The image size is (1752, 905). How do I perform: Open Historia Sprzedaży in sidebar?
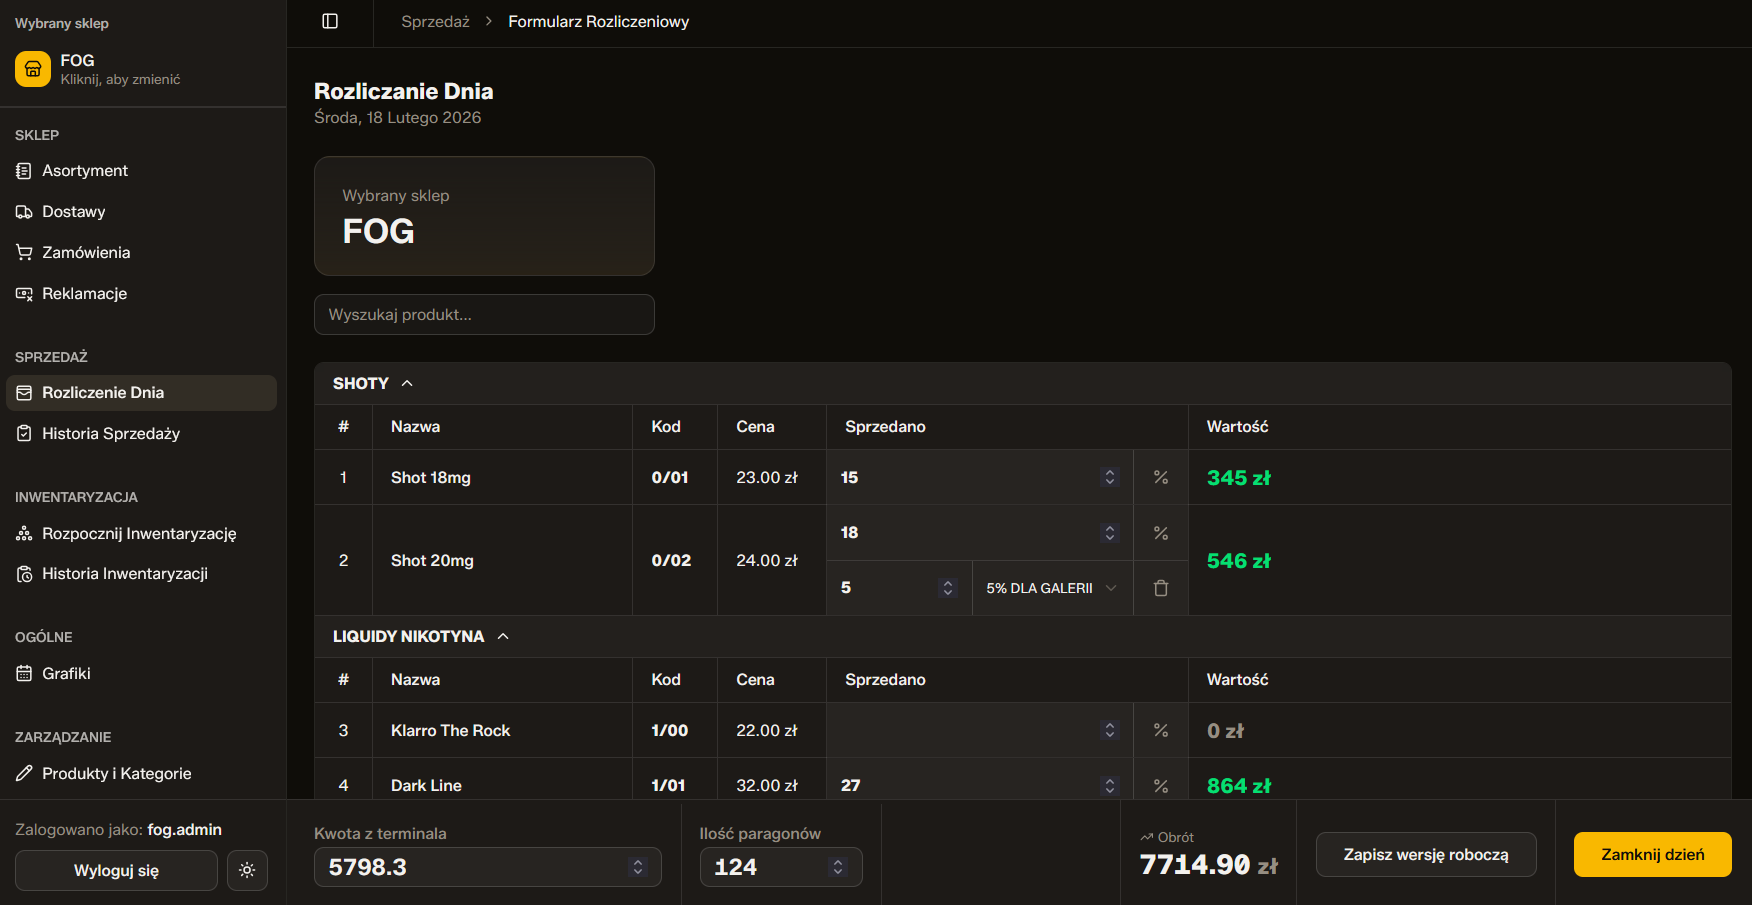pyautogui.click(x=110, y=433)
